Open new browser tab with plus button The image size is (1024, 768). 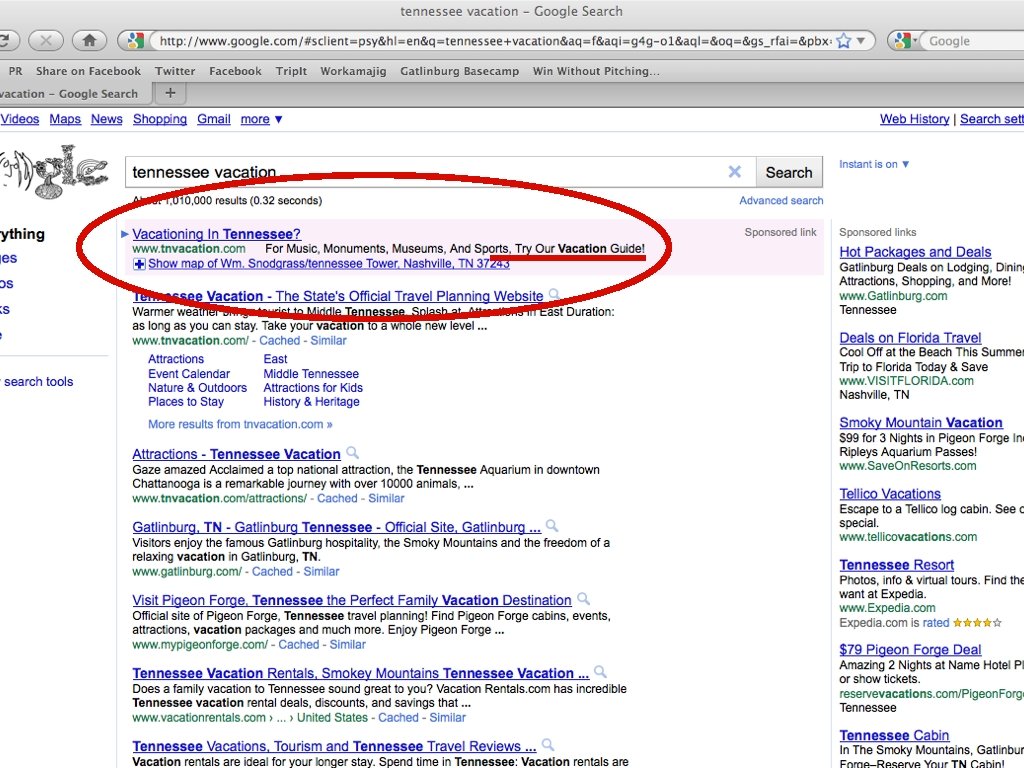pyautogui.click(x=170, y=93)
